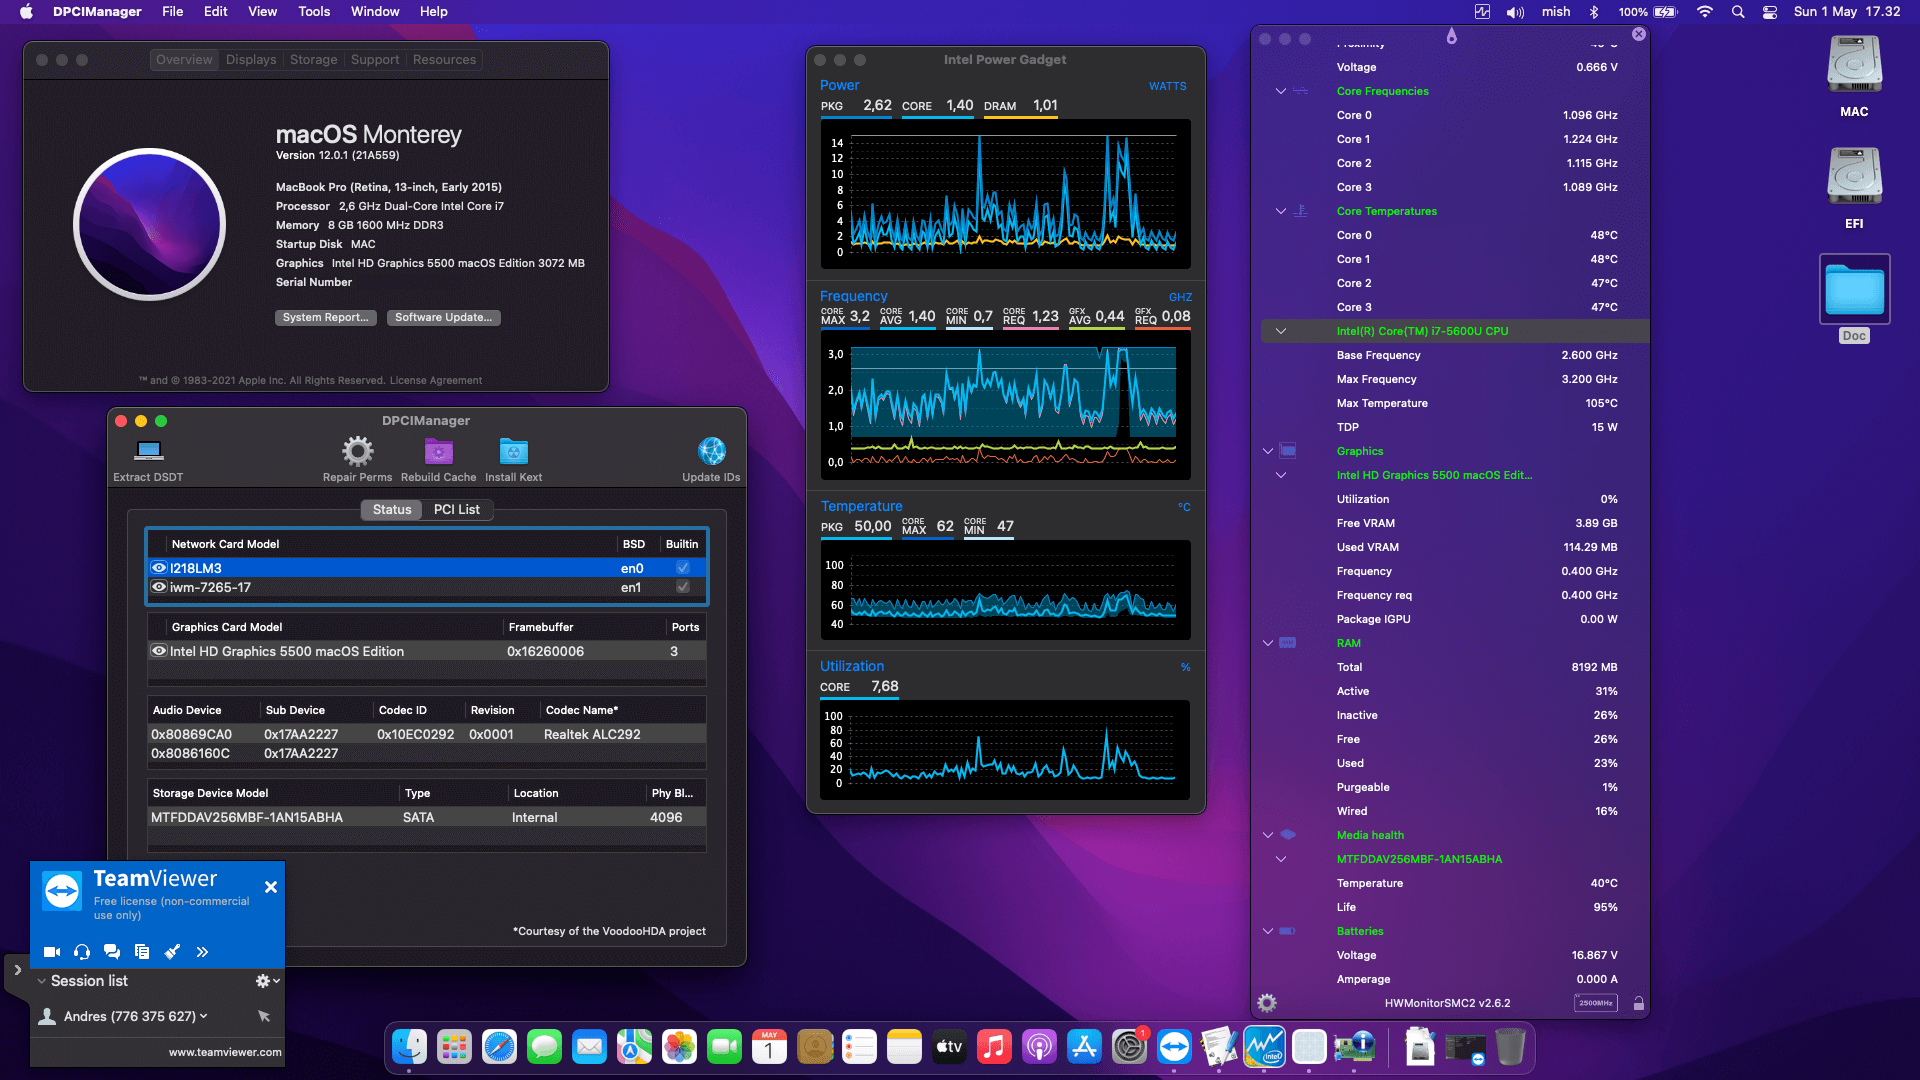Viewport: 1920px width, 1080px height.
Task: Open Support tab in About This Mac
Action: coord(375,59)
